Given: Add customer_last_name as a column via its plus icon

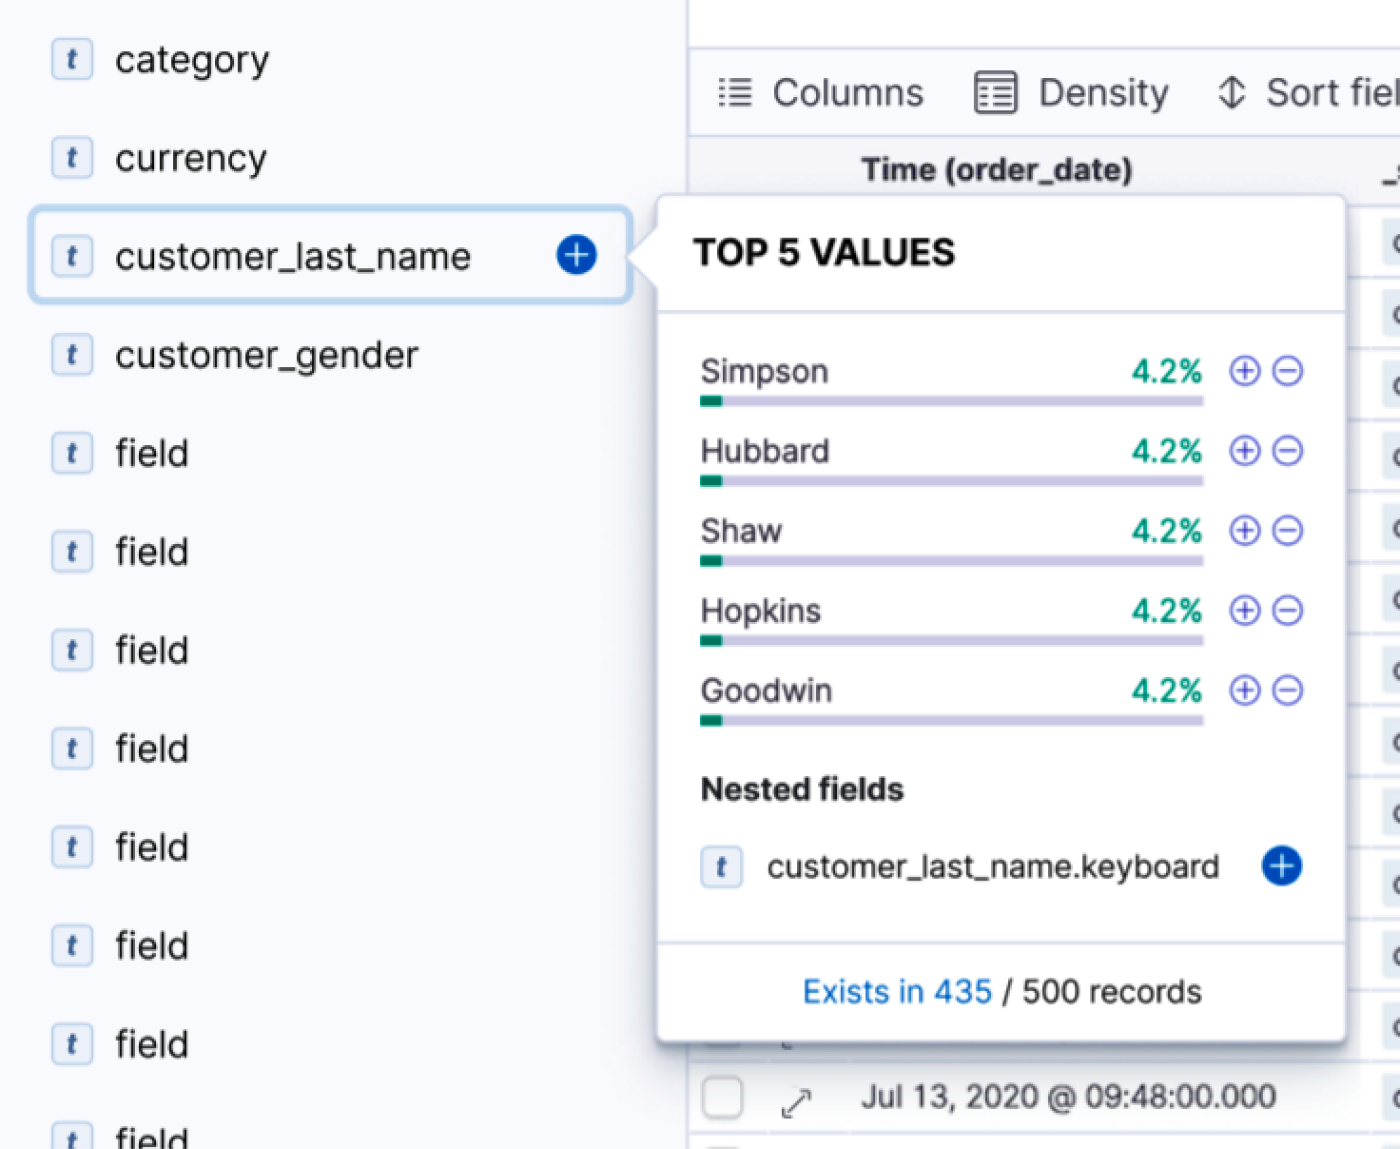Looking at the screenshot, I should click(x=575, y=255).
